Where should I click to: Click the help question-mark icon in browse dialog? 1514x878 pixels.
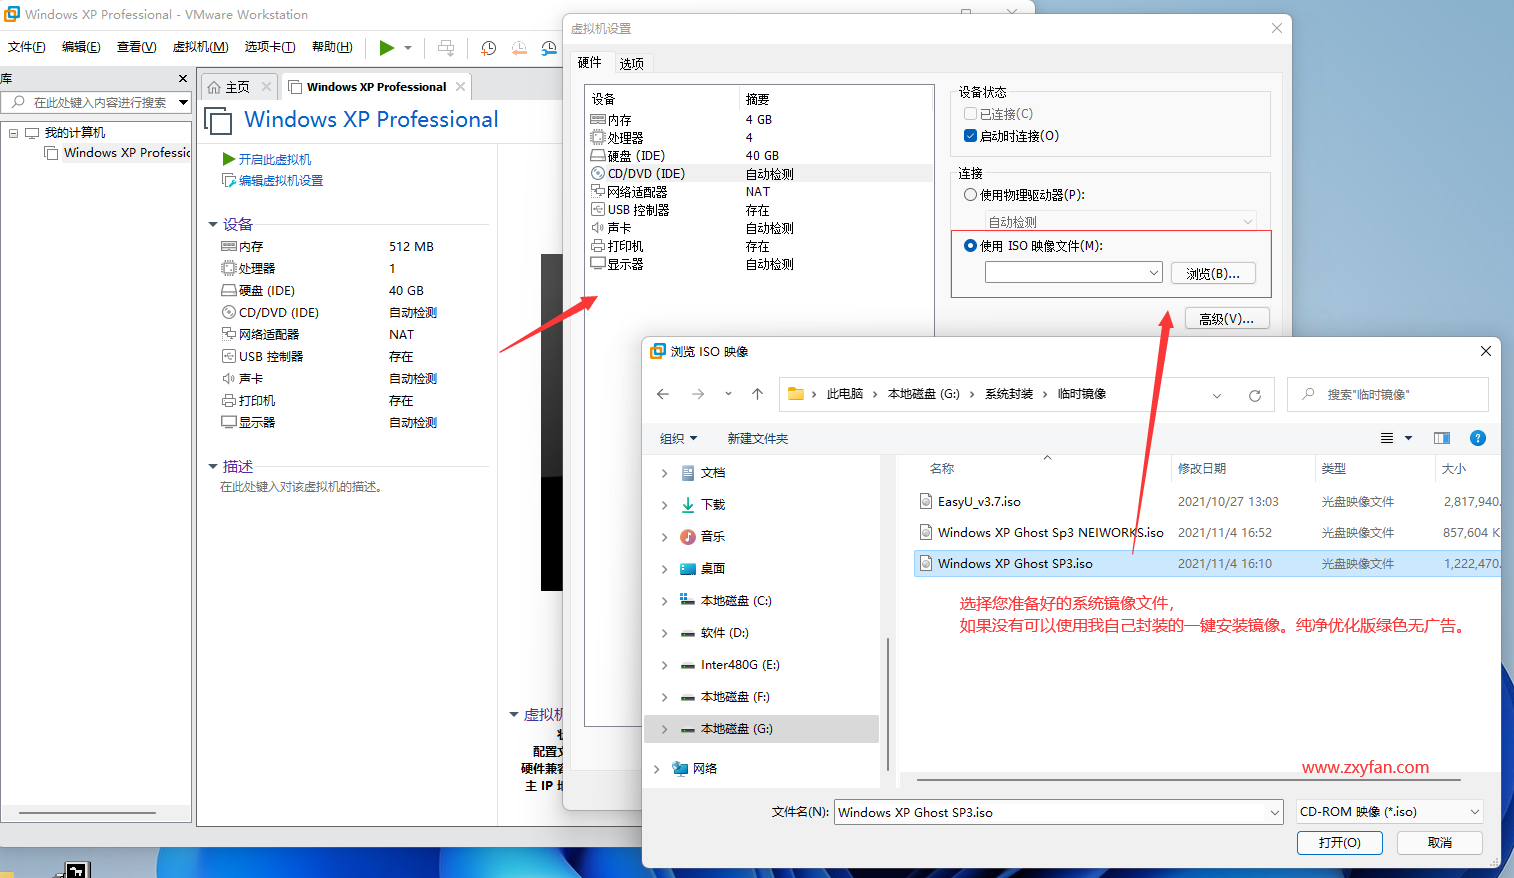1478,437
